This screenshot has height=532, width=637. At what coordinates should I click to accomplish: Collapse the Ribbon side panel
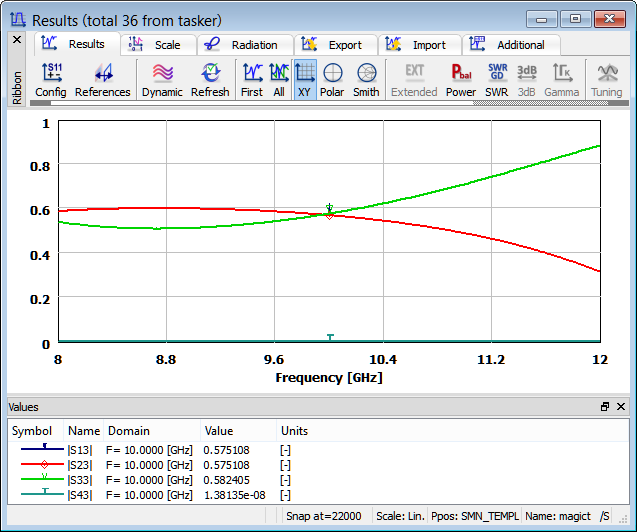(16, 40)
